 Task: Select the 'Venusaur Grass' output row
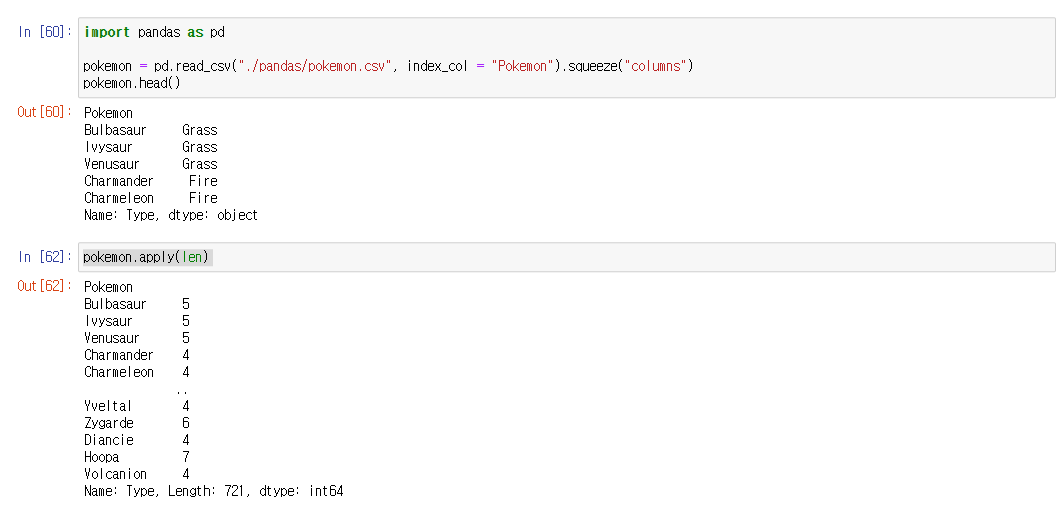(150, 164)
